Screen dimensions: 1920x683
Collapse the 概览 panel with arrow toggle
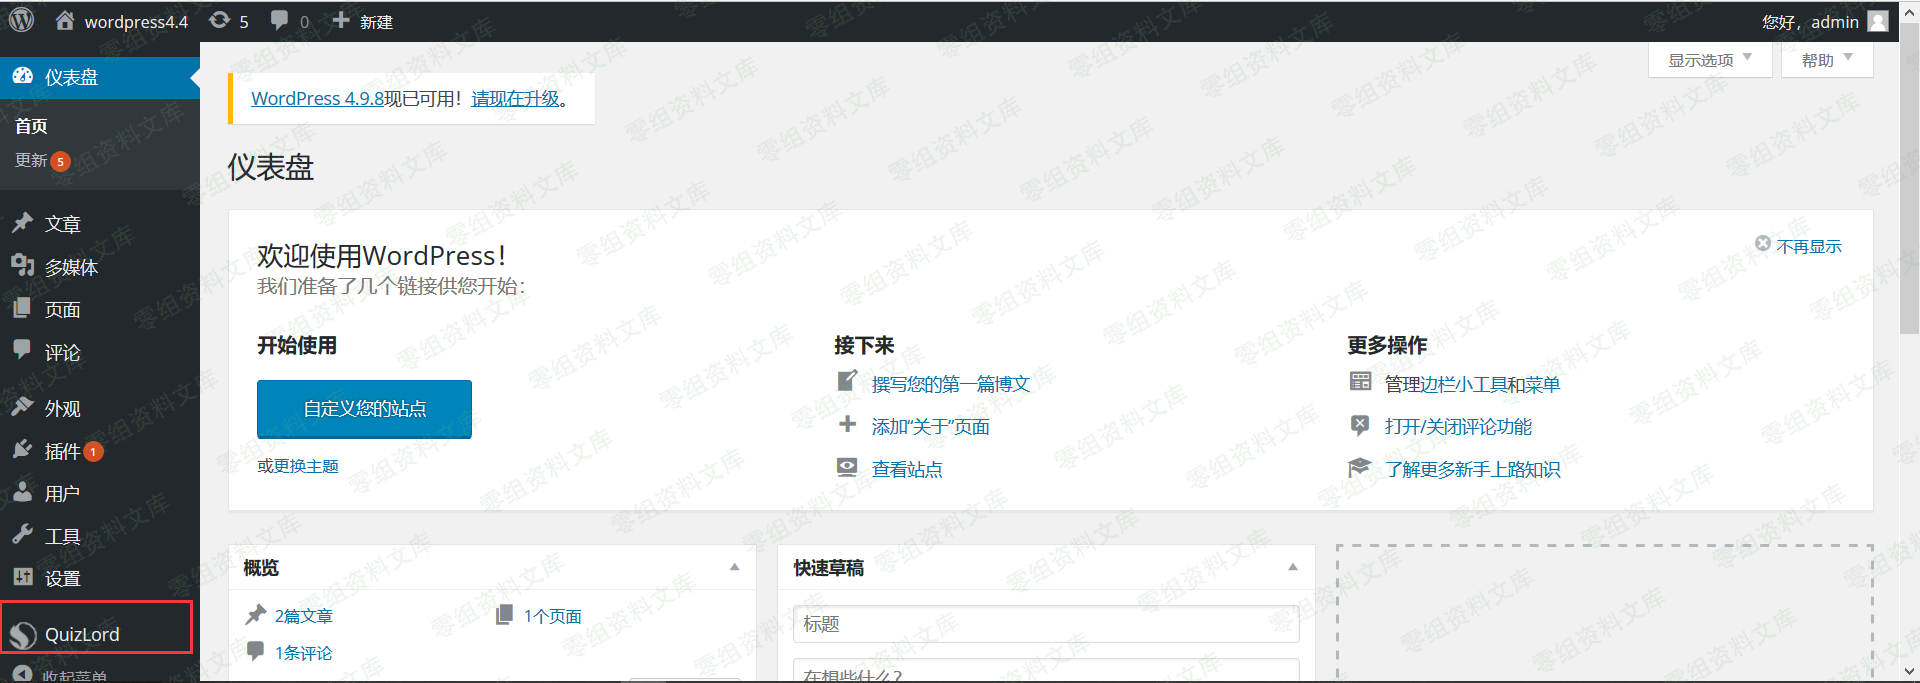[x=734, y=567]
